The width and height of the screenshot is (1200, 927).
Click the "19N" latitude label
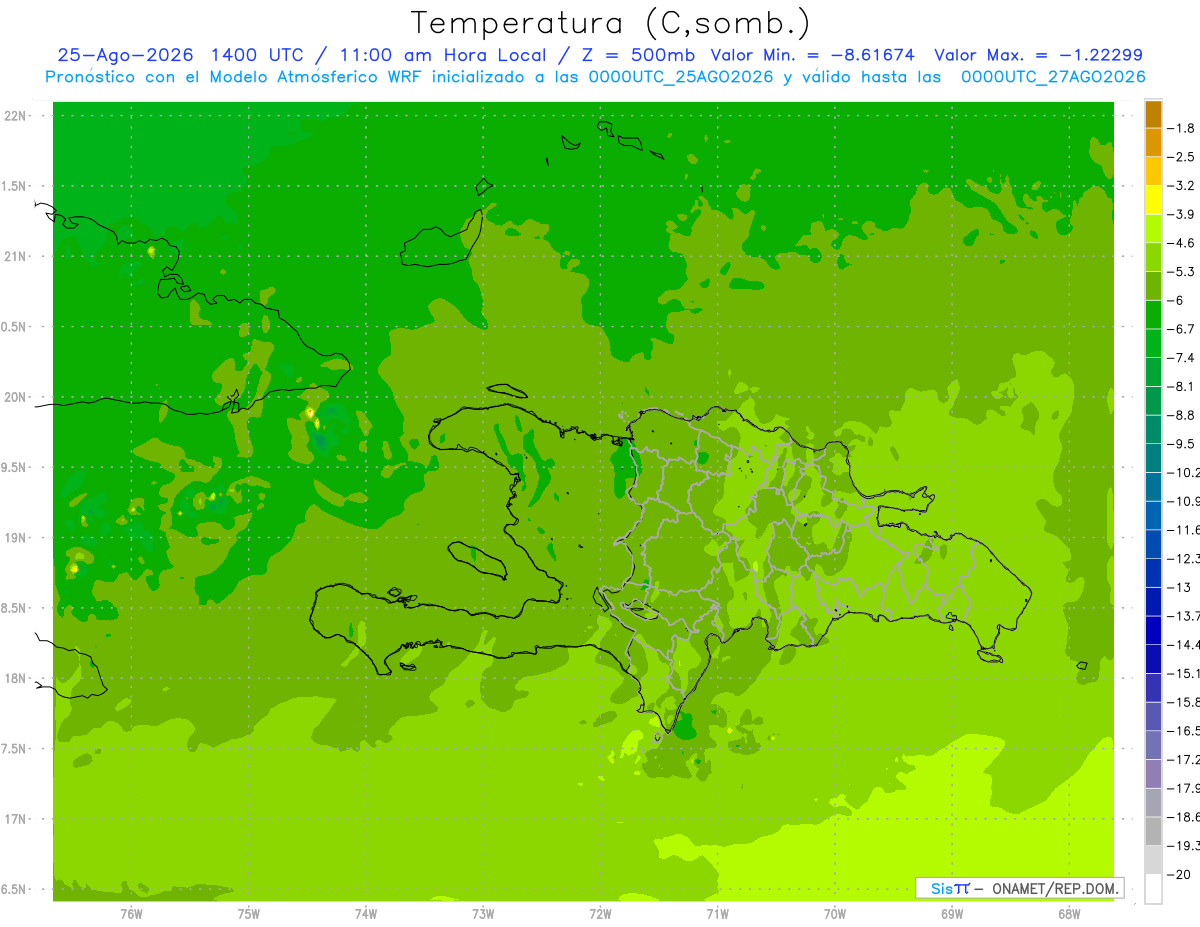coord(17,538)
